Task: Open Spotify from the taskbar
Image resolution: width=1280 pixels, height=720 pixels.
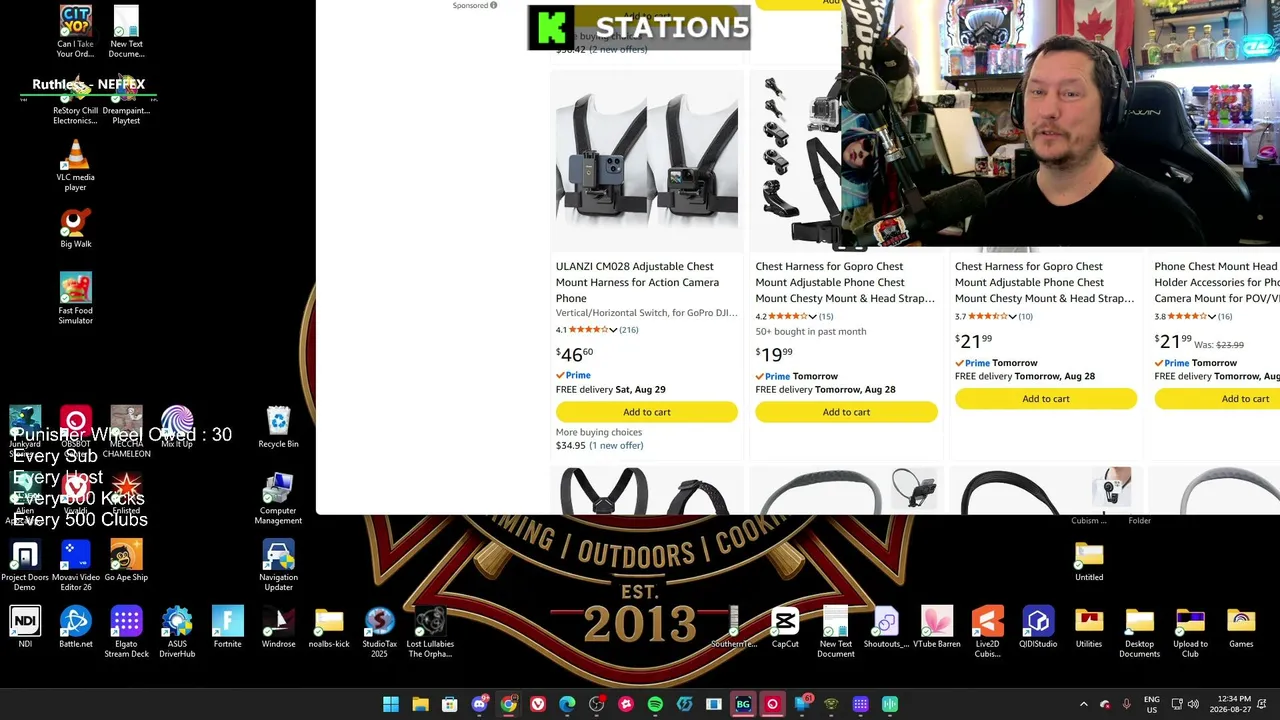Action: point(655,704)
